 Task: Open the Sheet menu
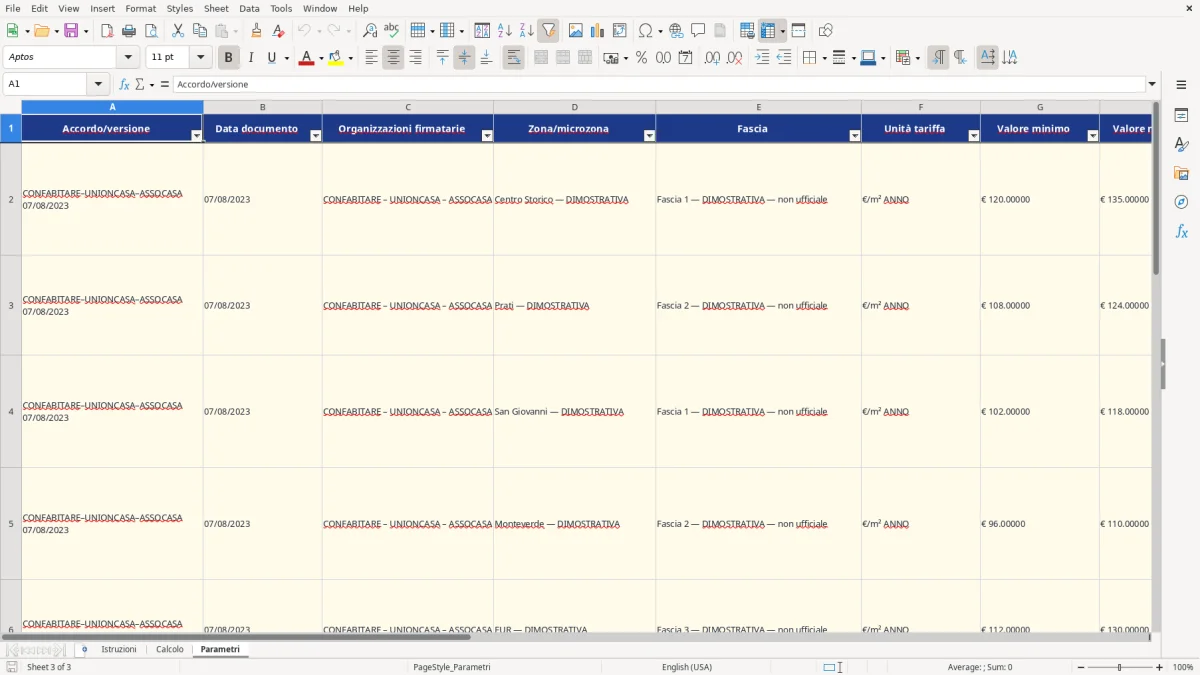tap(216, 8)
